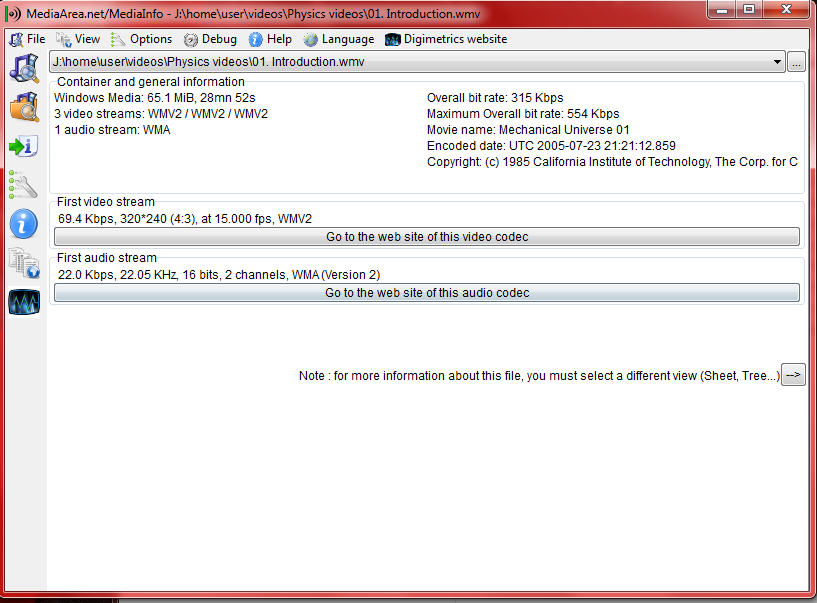
Task: Click the blue About info sidebar icon
Action: 23,224
